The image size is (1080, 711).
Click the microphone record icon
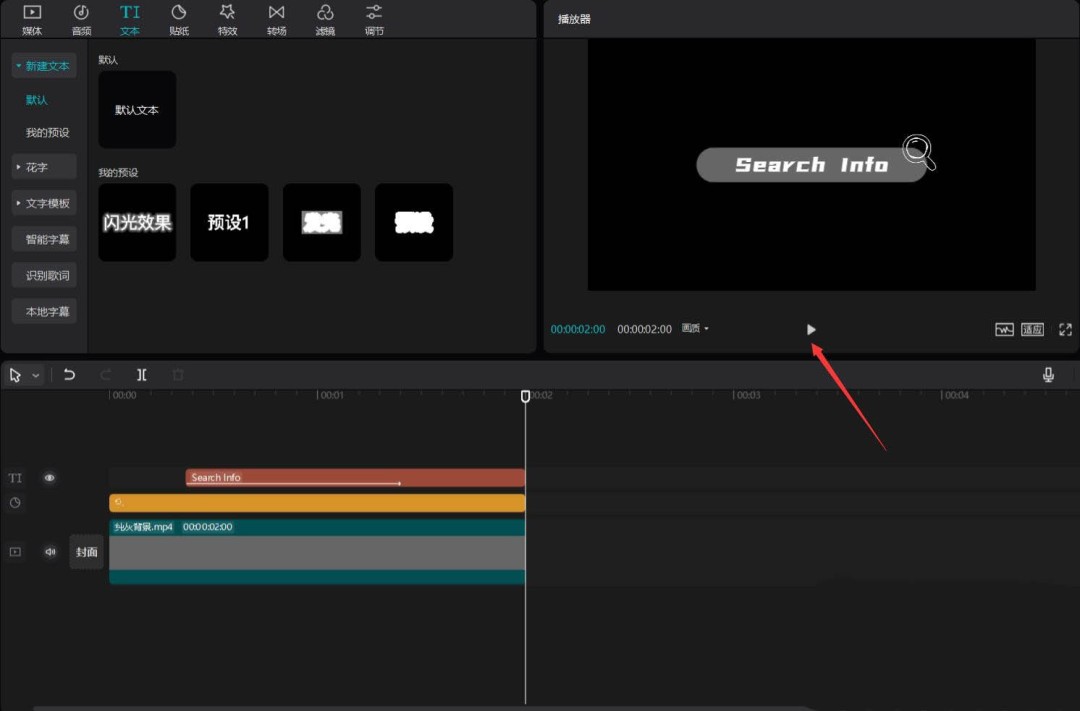[1048, 375]
